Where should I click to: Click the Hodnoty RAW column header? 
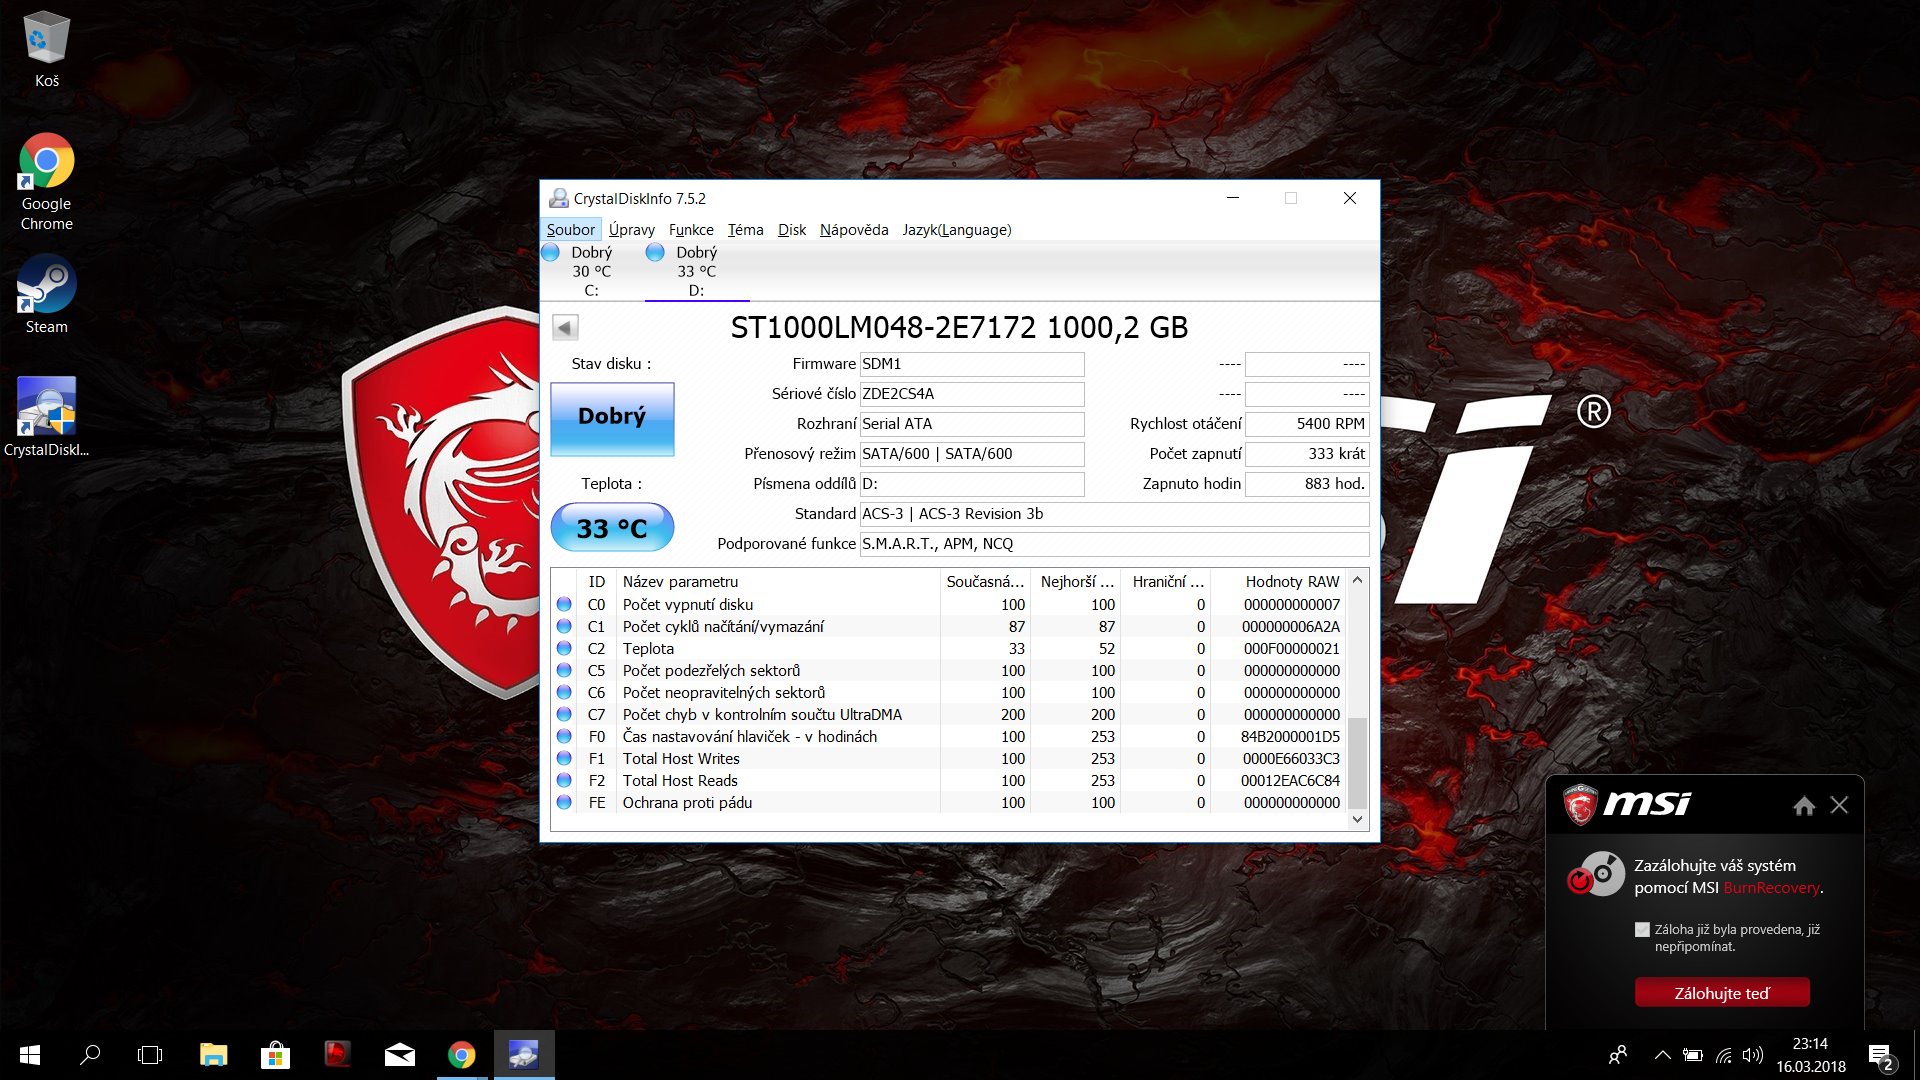click(1278, 582)
